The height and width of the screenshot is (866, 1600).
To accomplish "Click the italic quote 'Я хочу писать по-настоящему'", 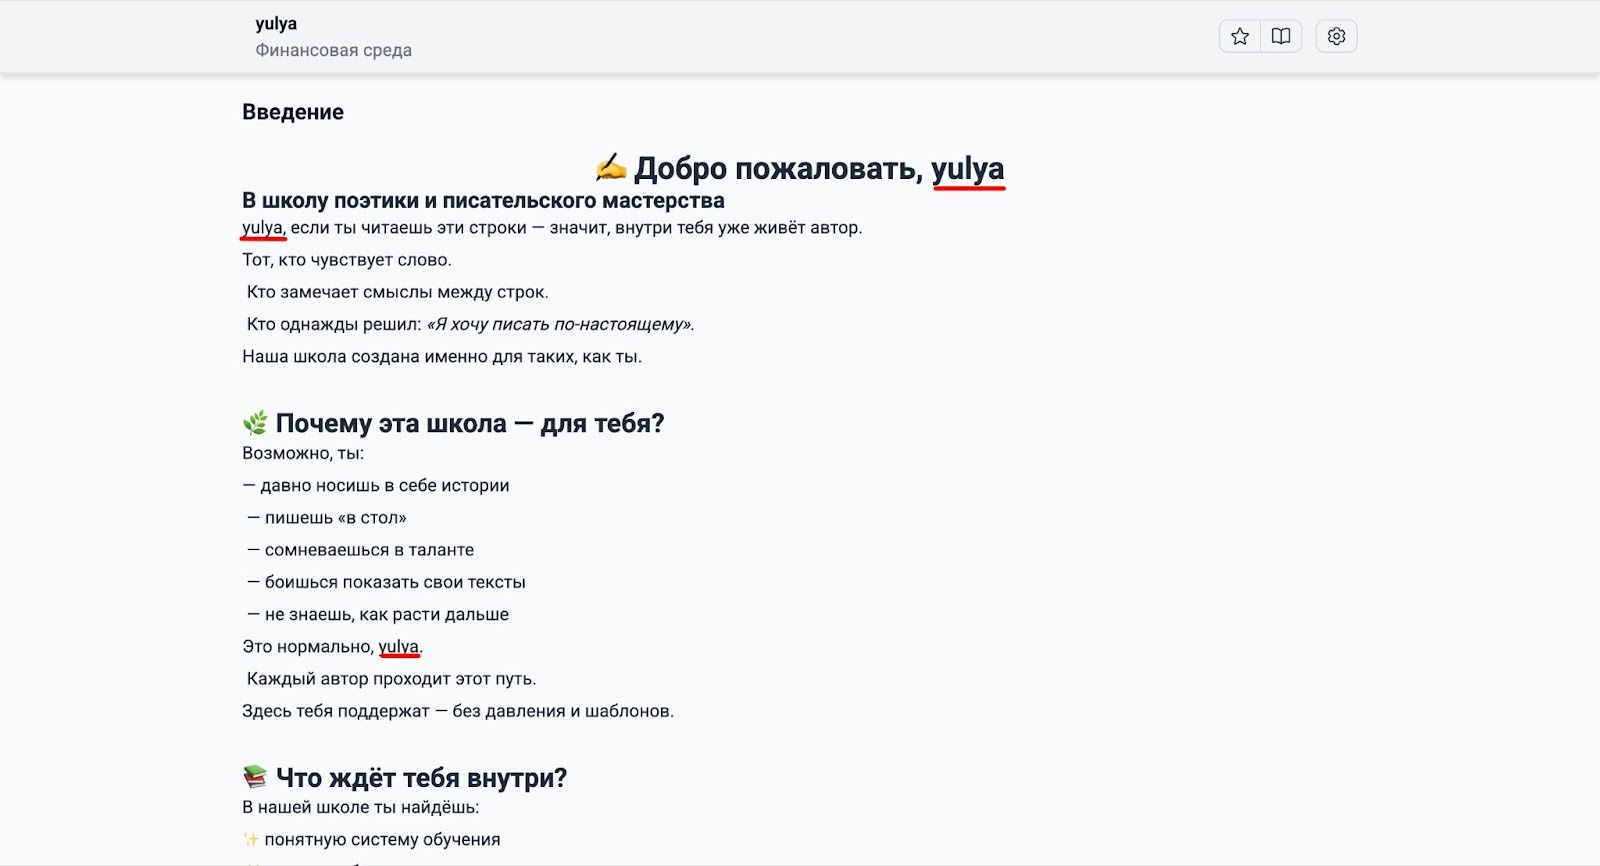I will 560,324.
